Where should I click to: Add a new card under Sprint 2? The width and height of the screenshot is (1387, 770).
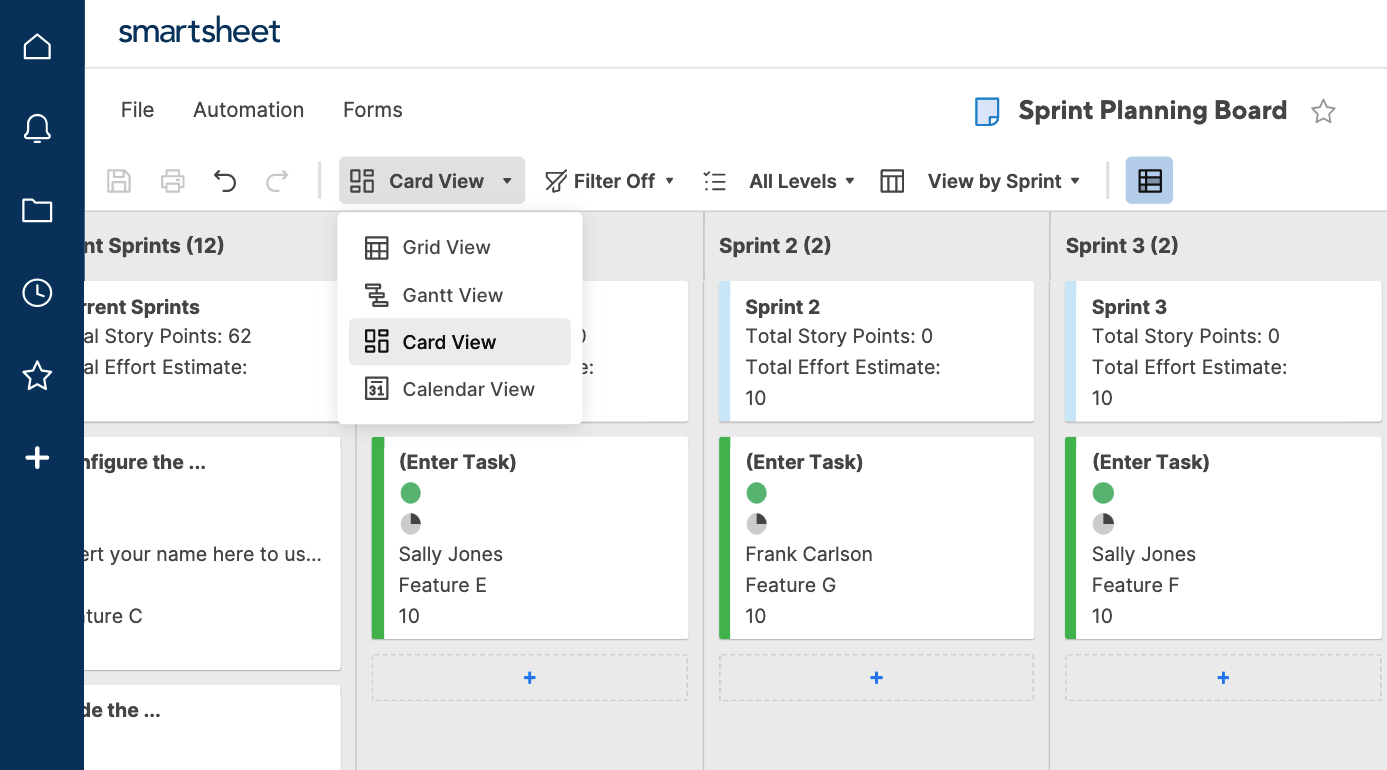pyautogui.click(x=876, y=677)
